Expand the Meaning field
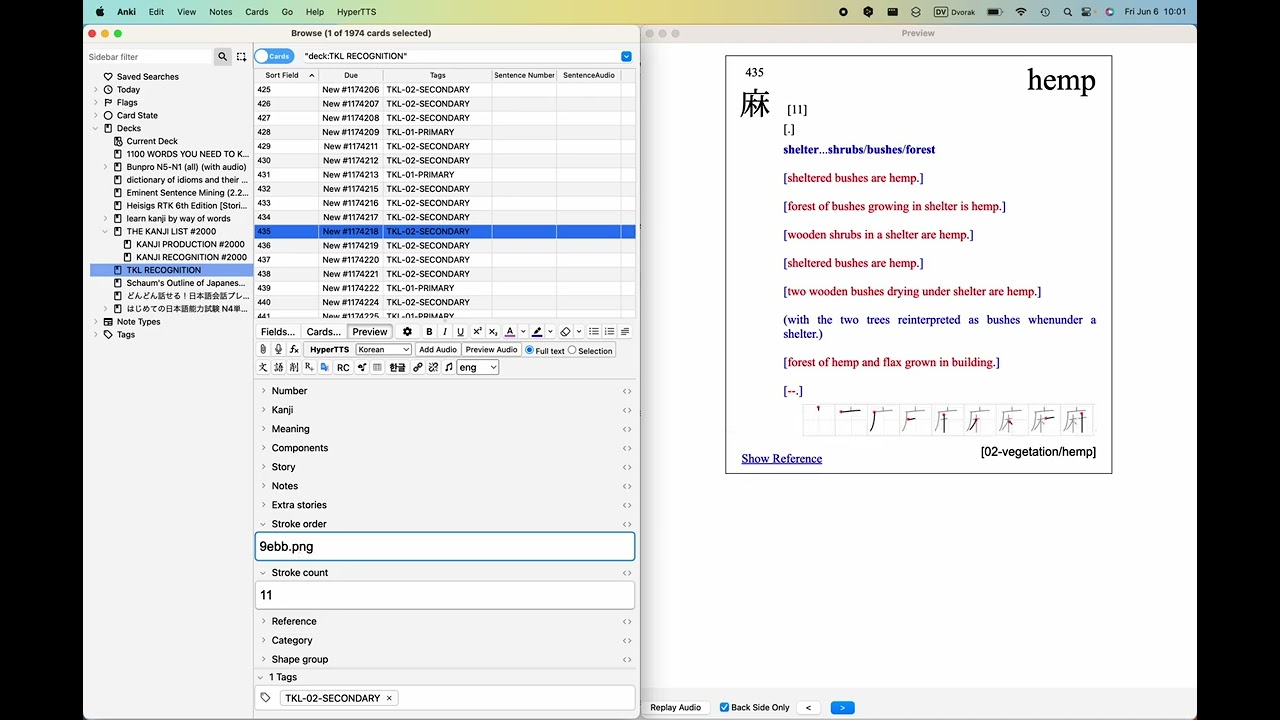The image size is (1280, 720). point(264,429)
